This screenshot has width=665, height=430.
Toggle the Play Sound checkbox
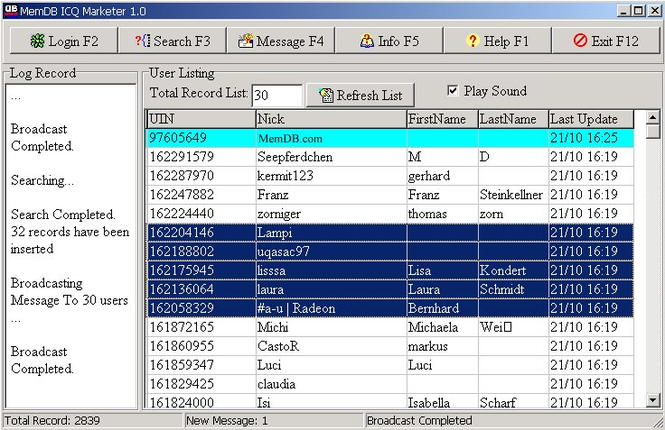tap(453, 90)
